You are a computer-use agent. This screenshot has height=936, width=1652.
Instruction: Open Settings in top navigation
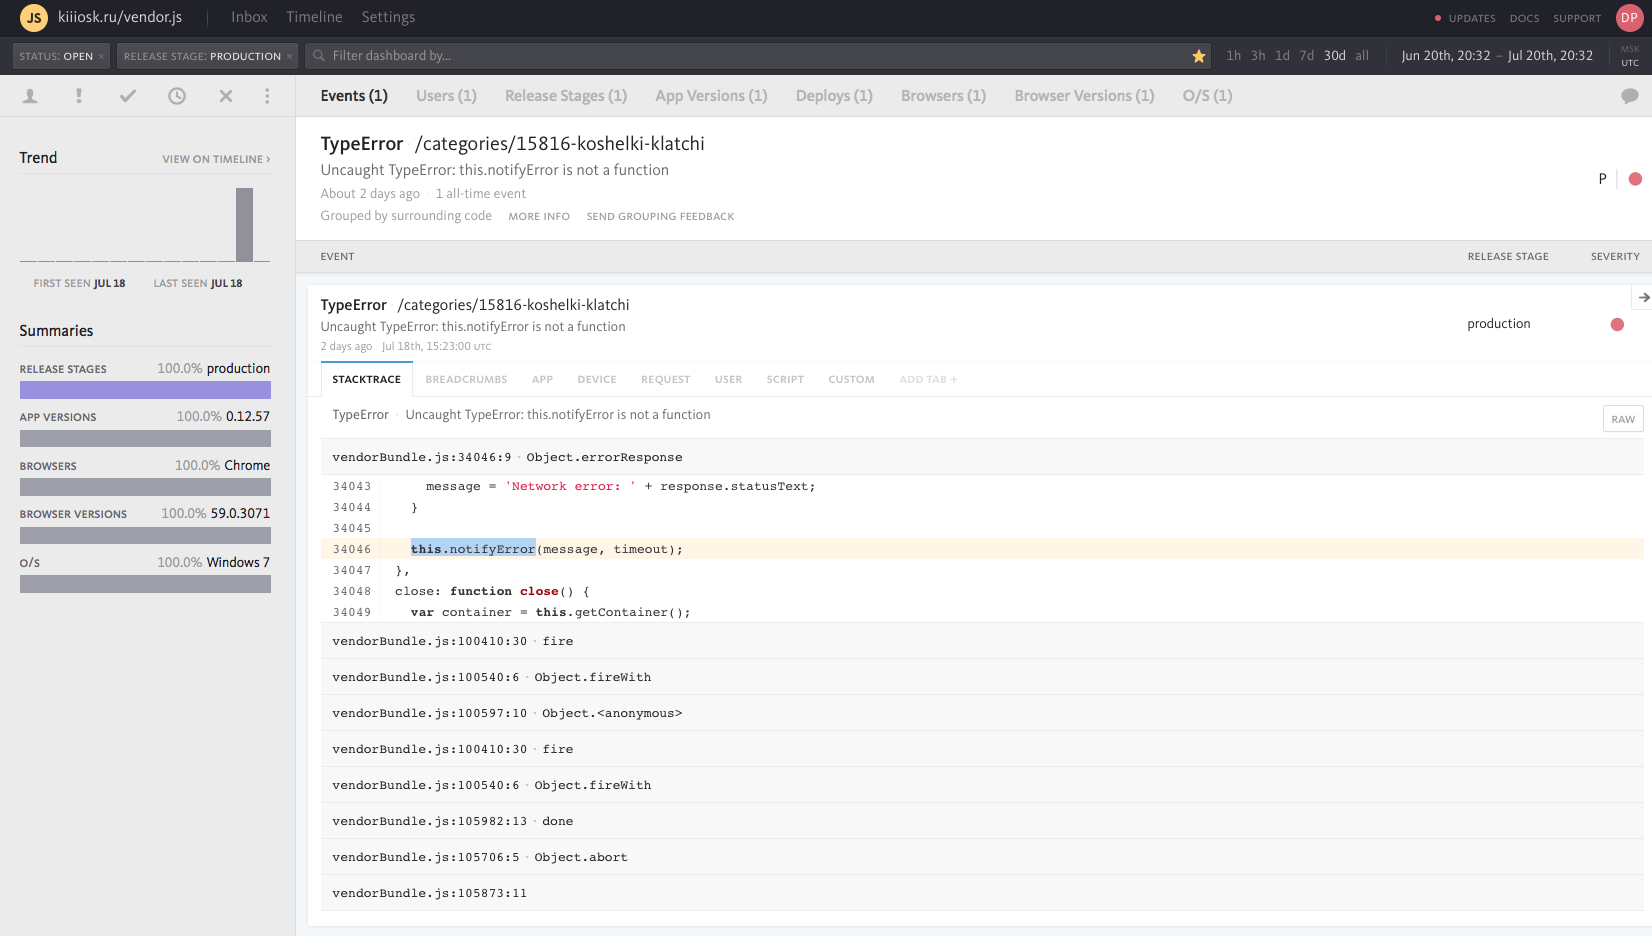point(388,17)
